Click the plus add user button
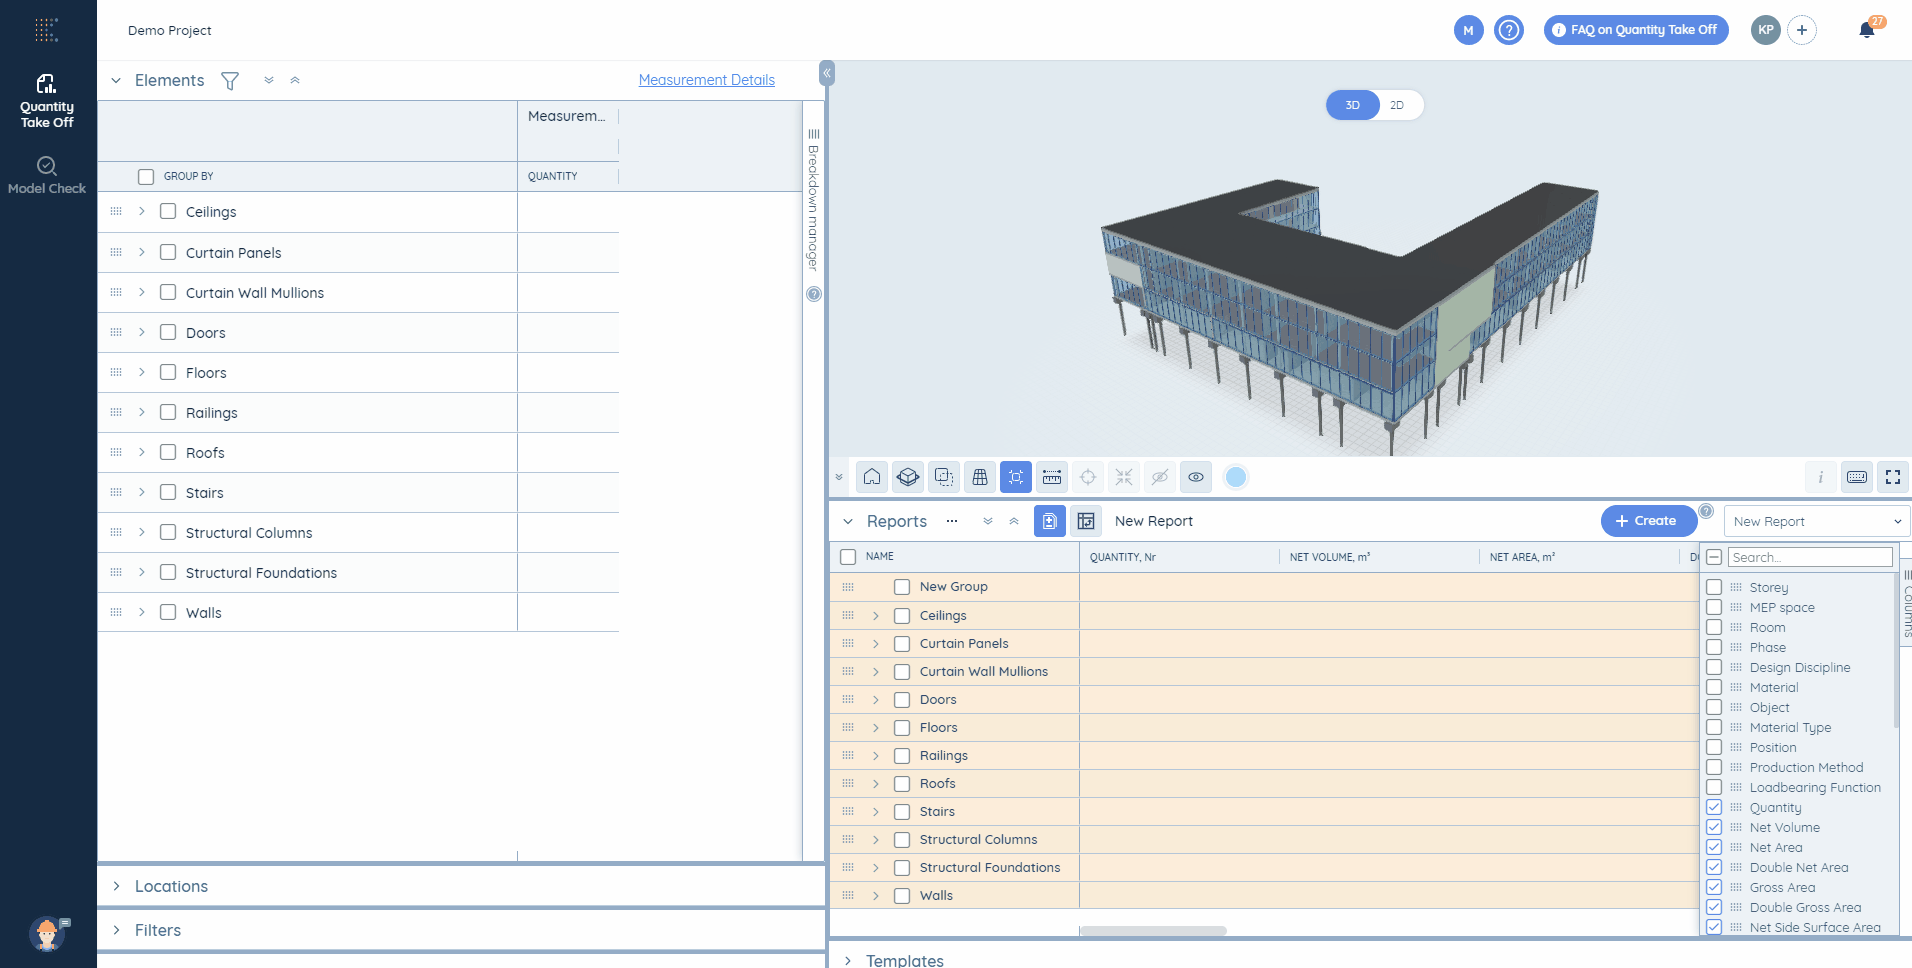This screenshot has height=968, width=1912. coord(1802,30)
